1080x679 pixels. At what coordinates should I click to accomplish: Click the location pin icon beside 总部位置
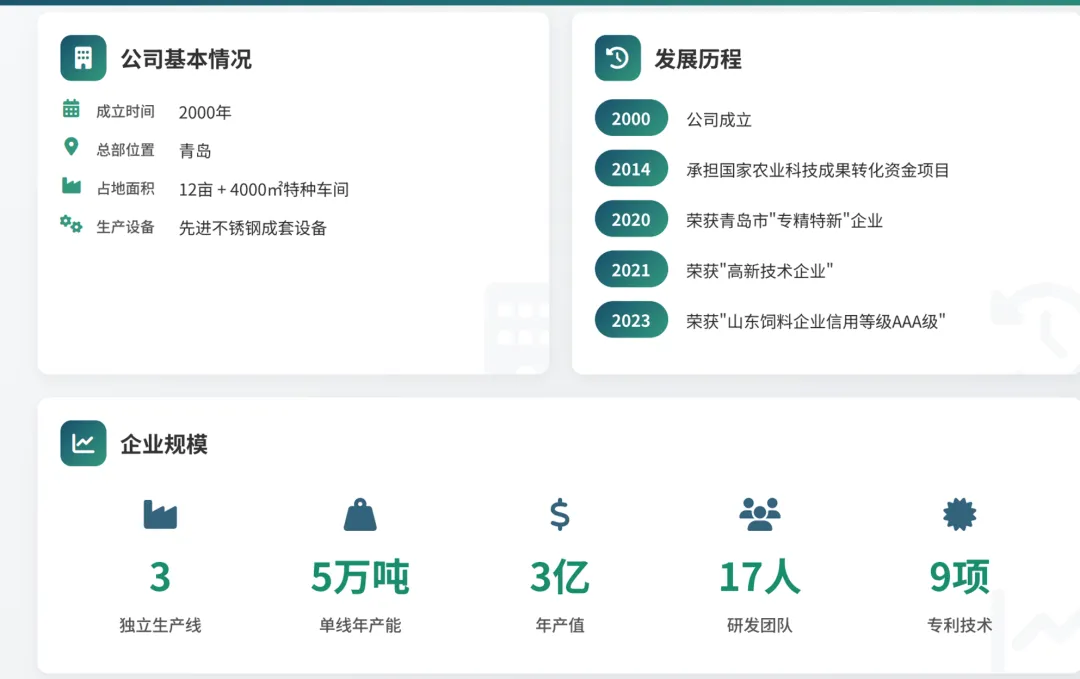[x=71, y=148]
